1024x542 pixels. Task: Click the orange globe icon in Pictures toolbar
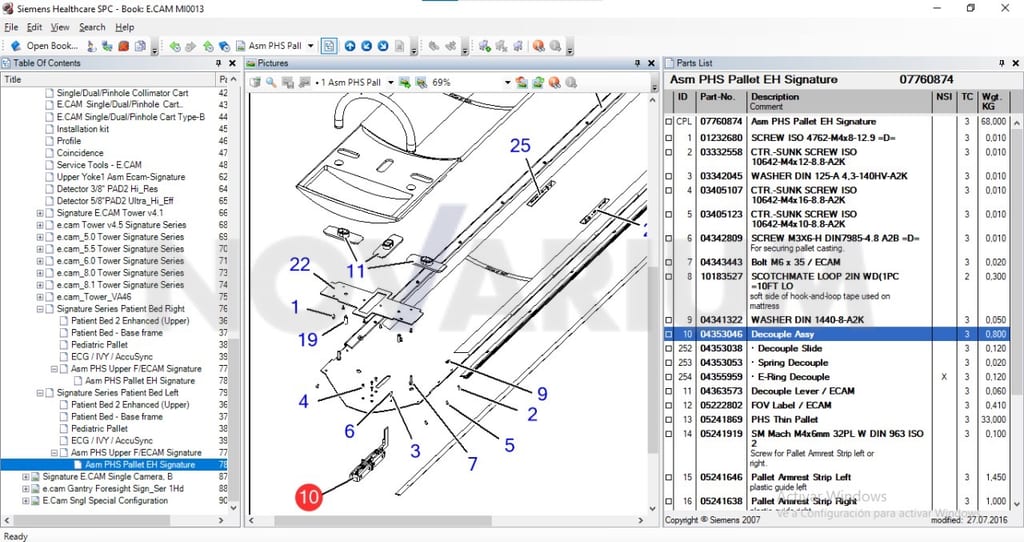click(x=554, y=82)
